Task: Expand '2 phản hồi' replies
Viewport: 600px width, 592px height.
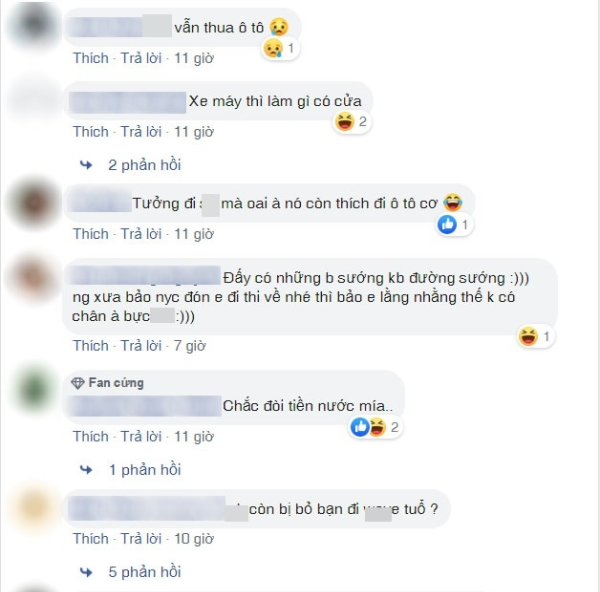Action: 144,165
